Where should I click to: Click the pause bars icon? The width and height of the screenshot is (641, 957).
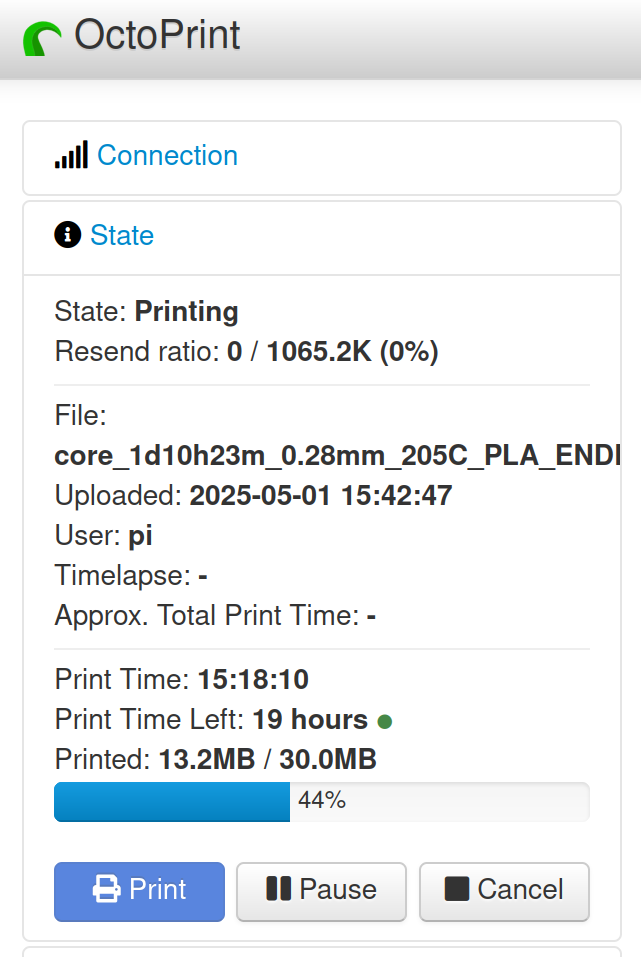pos(278,889)
